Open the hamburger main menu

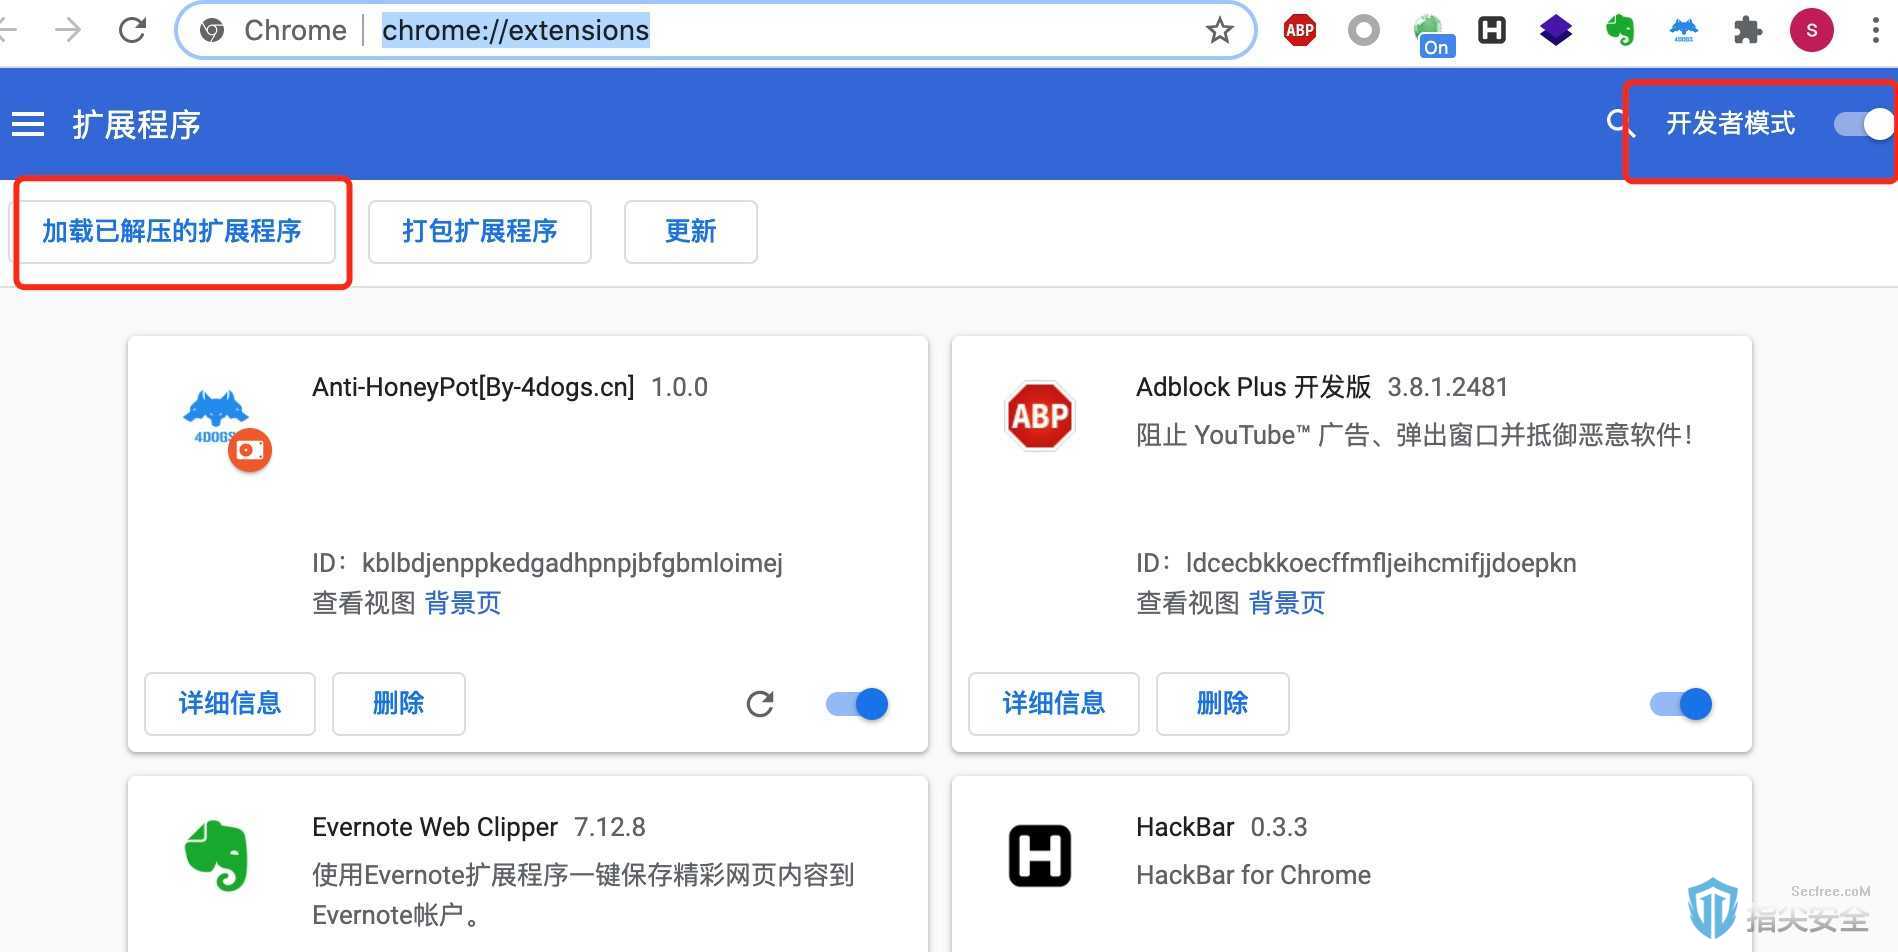tap(28, 124)
